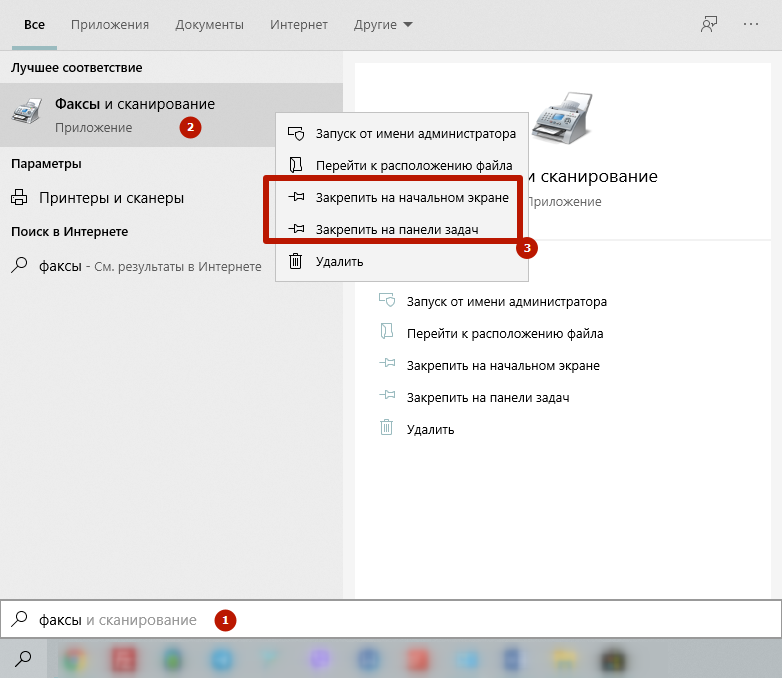The height and width of the screenshot is (678, 782).
Task: Select the Все tab
Action: coord(34,25)
